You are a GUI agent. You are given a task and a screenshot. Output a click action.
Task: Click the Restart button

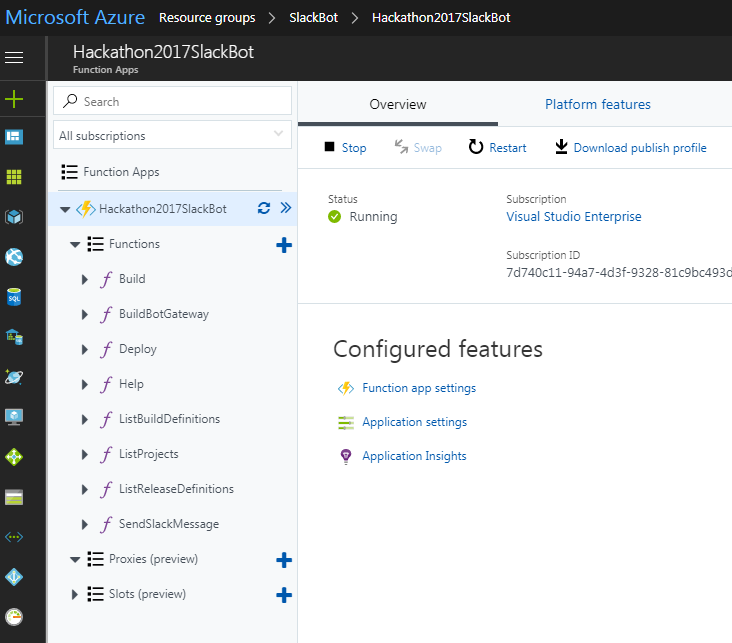(x=498, y=148)
